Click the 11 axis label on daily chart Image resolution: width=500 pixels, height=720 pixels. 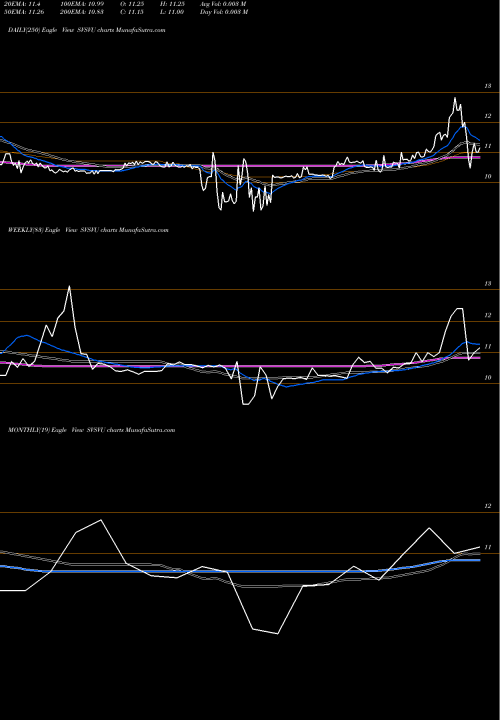pyautogui.click(x=488, y=146)
